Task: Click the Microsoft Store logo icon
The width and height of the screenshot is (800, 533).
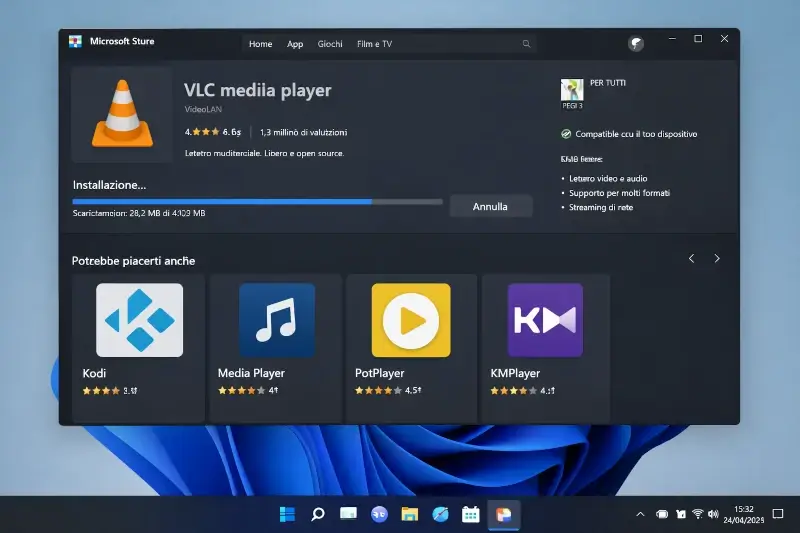Action: coord(76,41)
